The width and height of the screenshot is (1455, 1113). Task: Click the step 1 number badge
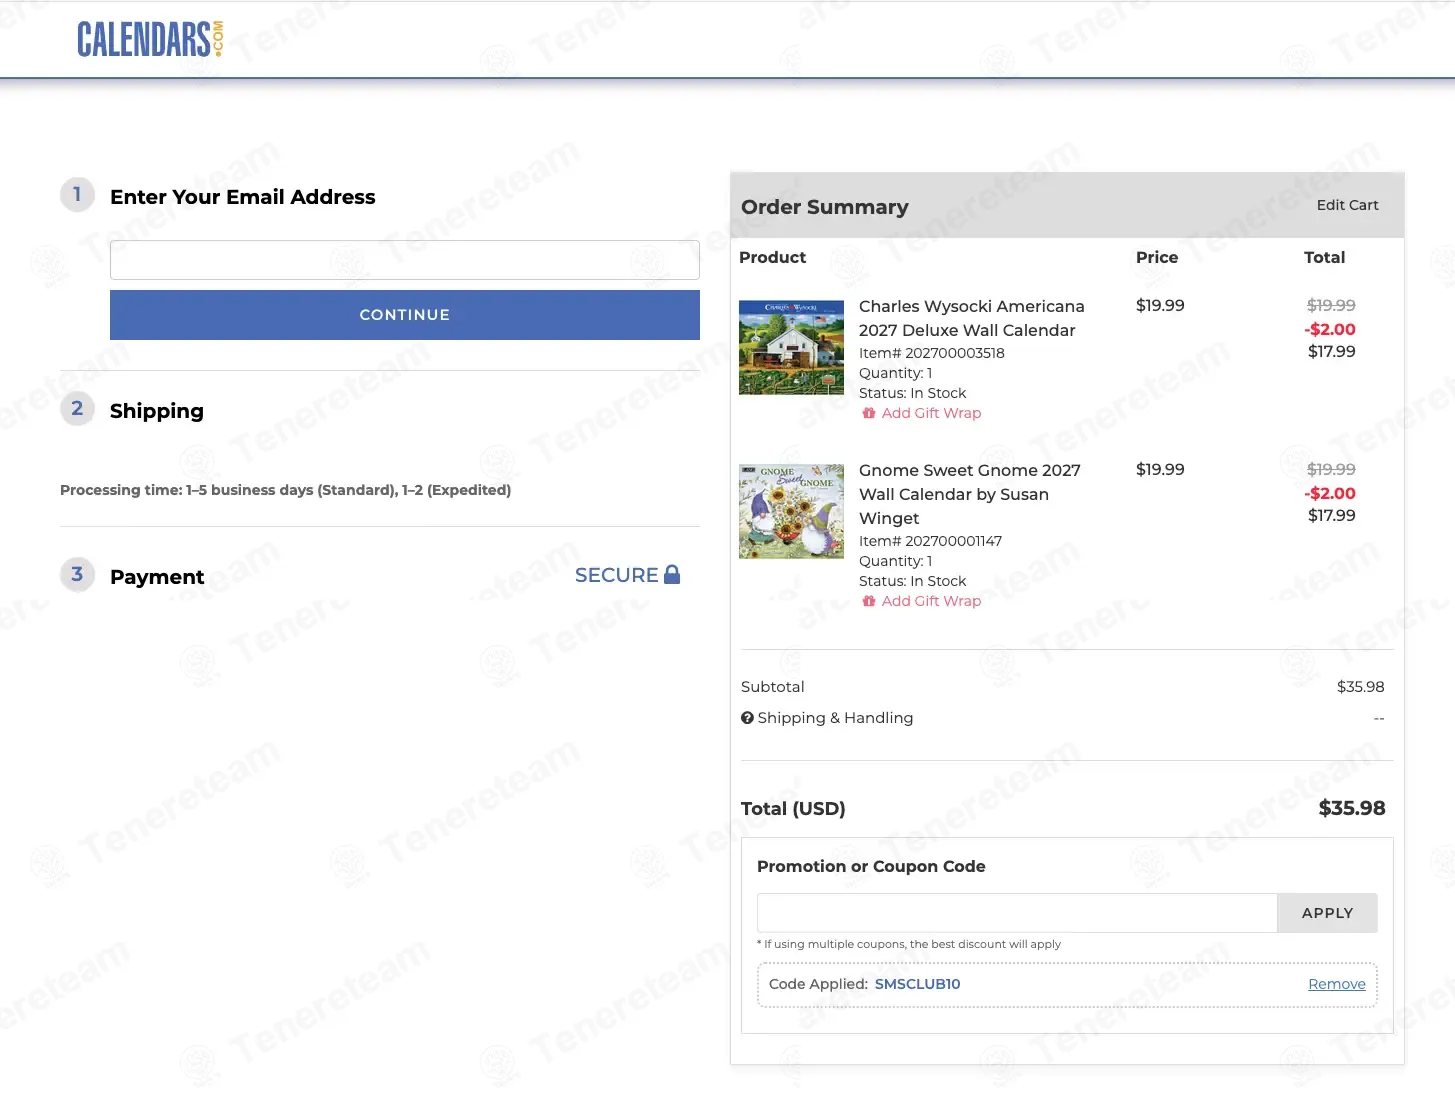click(77, 195)
